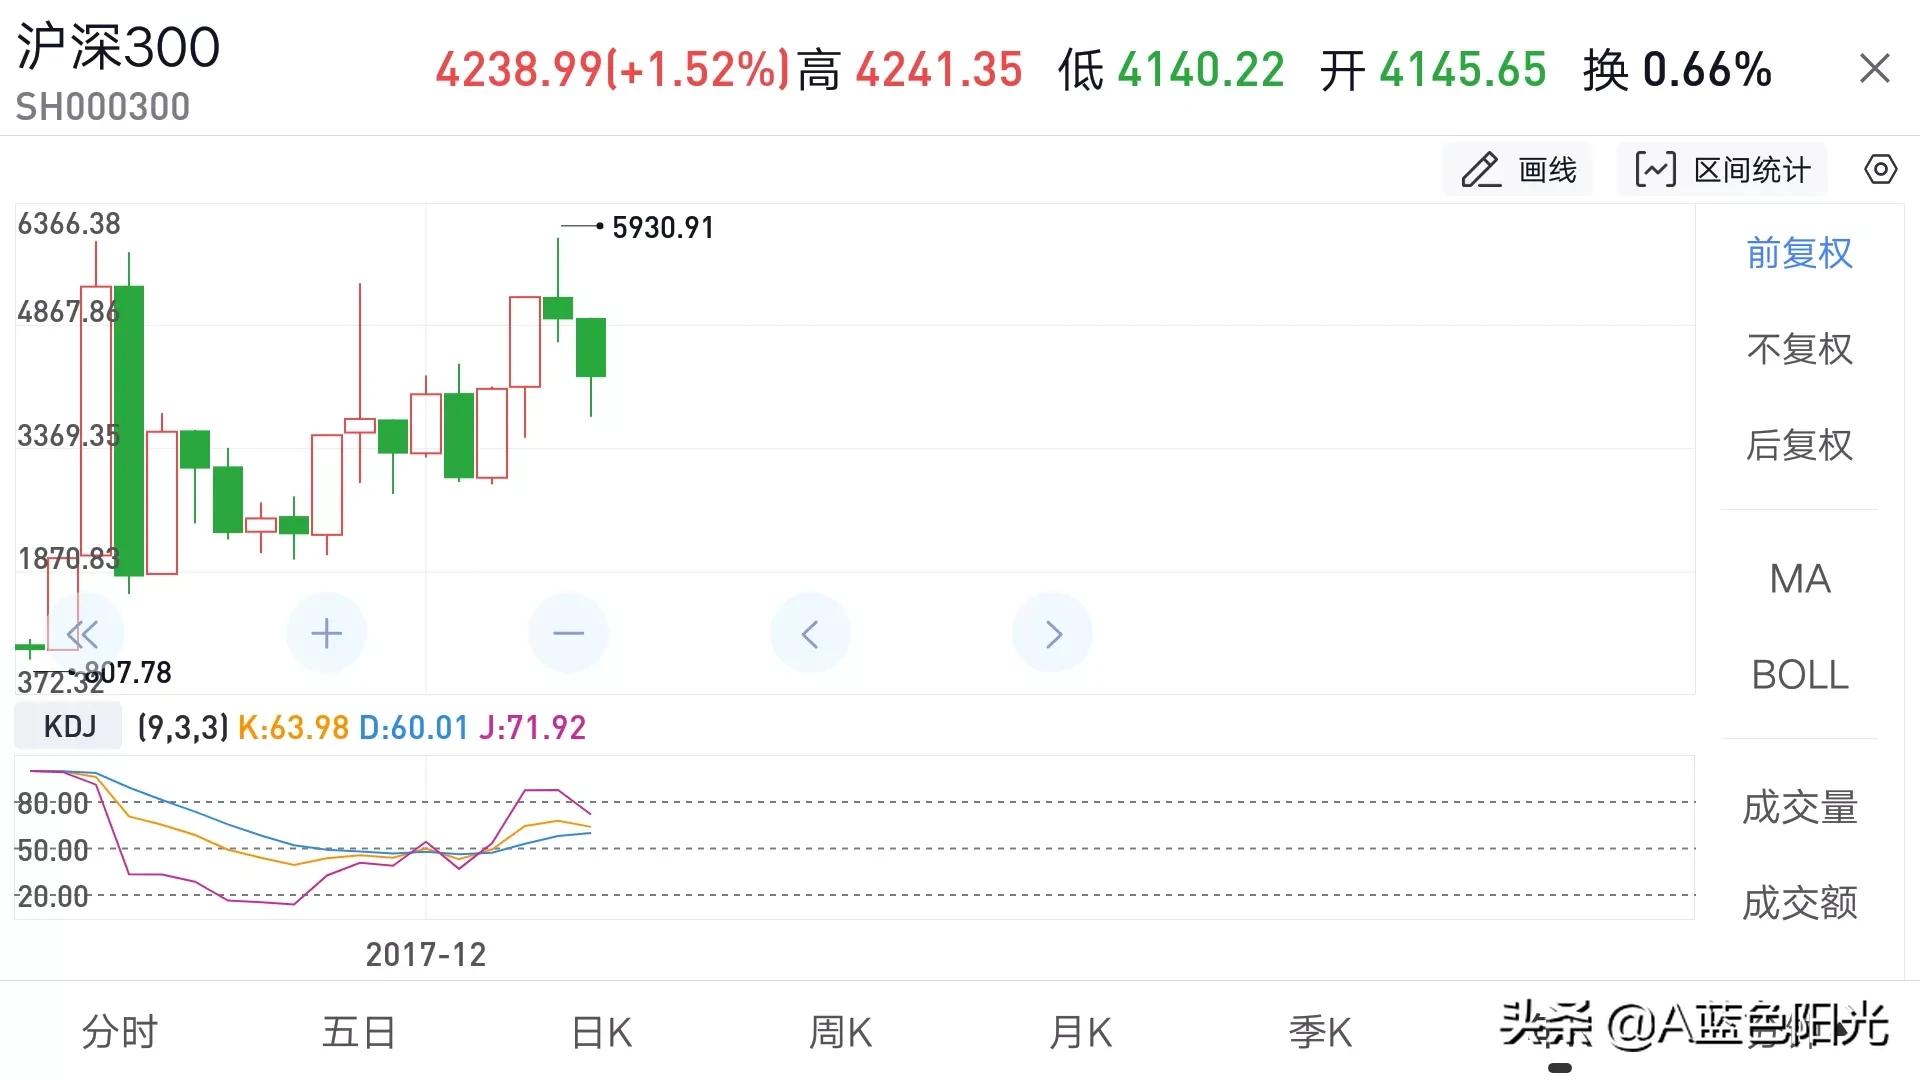Select the 画线 drawing tool

1518,168
